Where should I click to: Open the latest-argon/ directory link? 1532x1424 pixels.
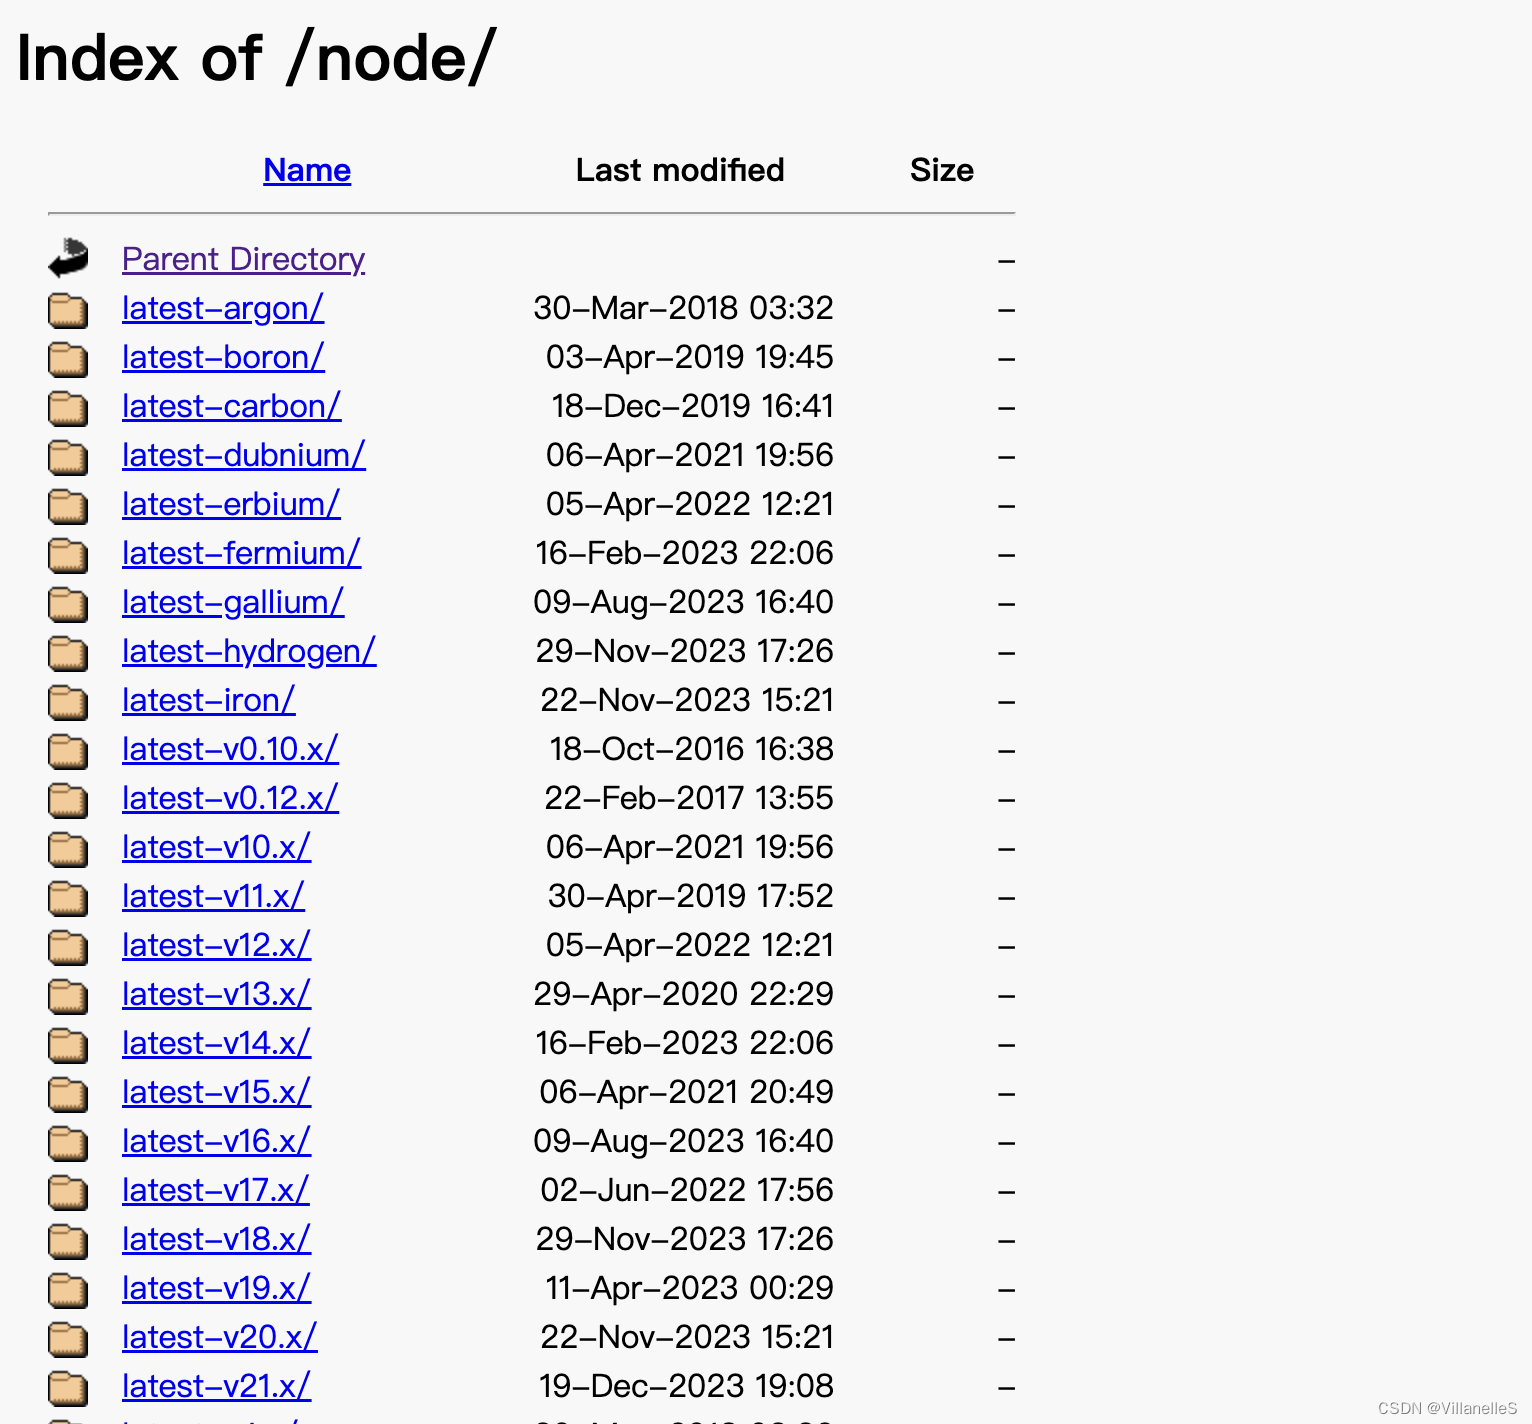coord(223,308)
